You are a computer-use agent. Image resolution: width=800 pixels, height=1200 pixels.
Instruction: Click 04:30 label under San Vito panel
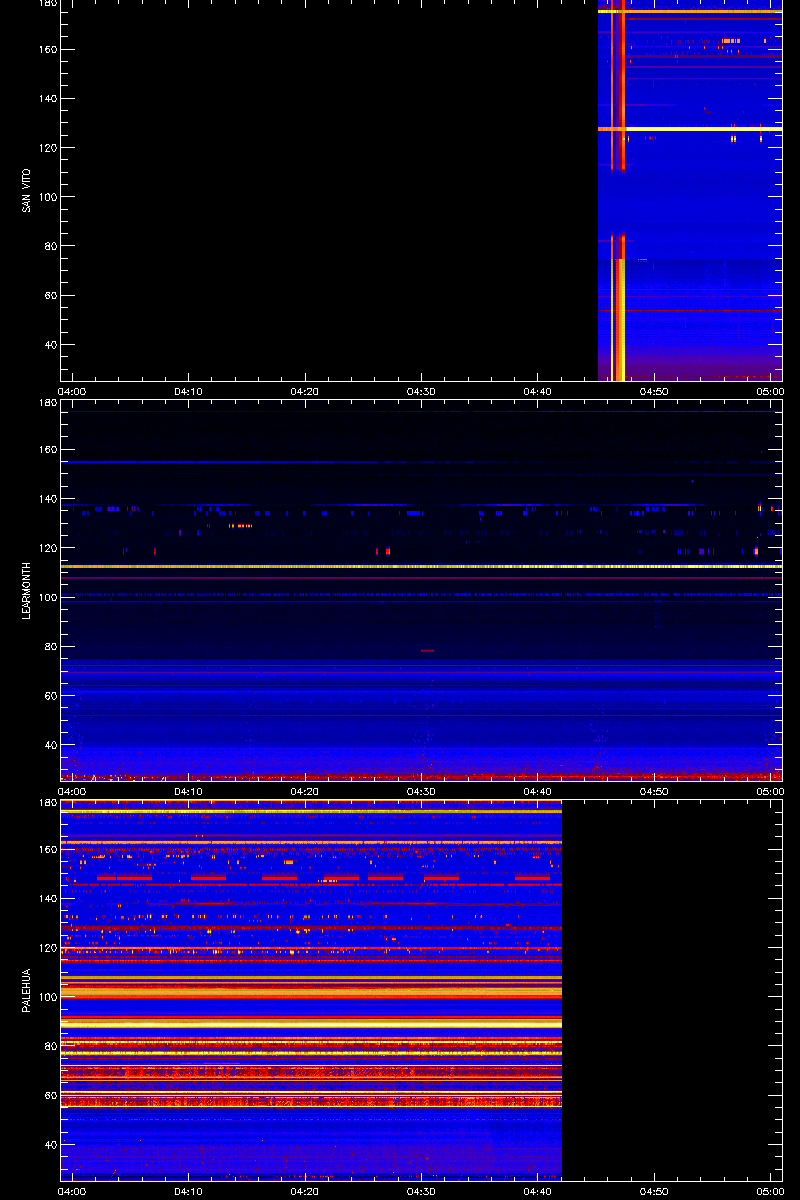(421, 391)
